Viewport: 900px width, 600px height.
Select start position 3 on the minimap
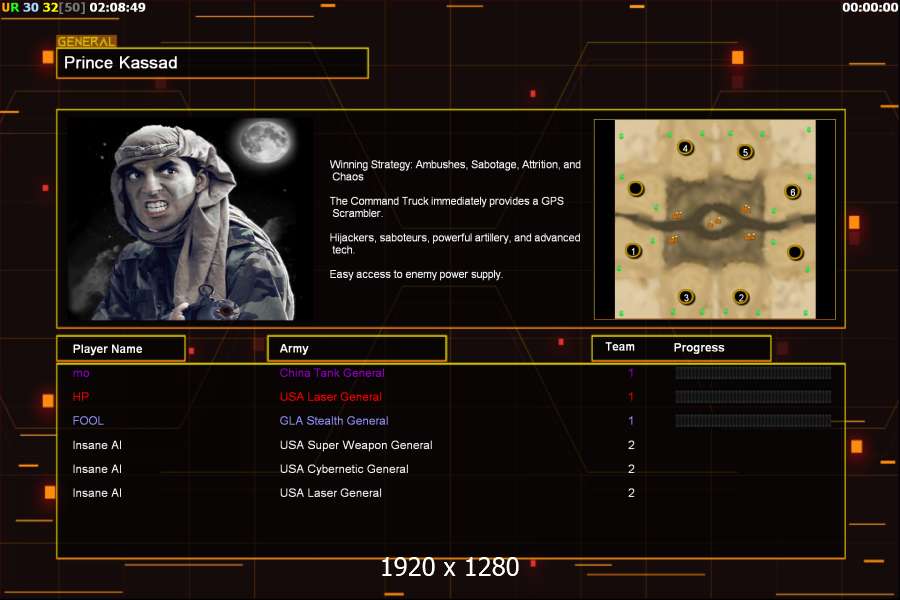(x=686, y=297)
